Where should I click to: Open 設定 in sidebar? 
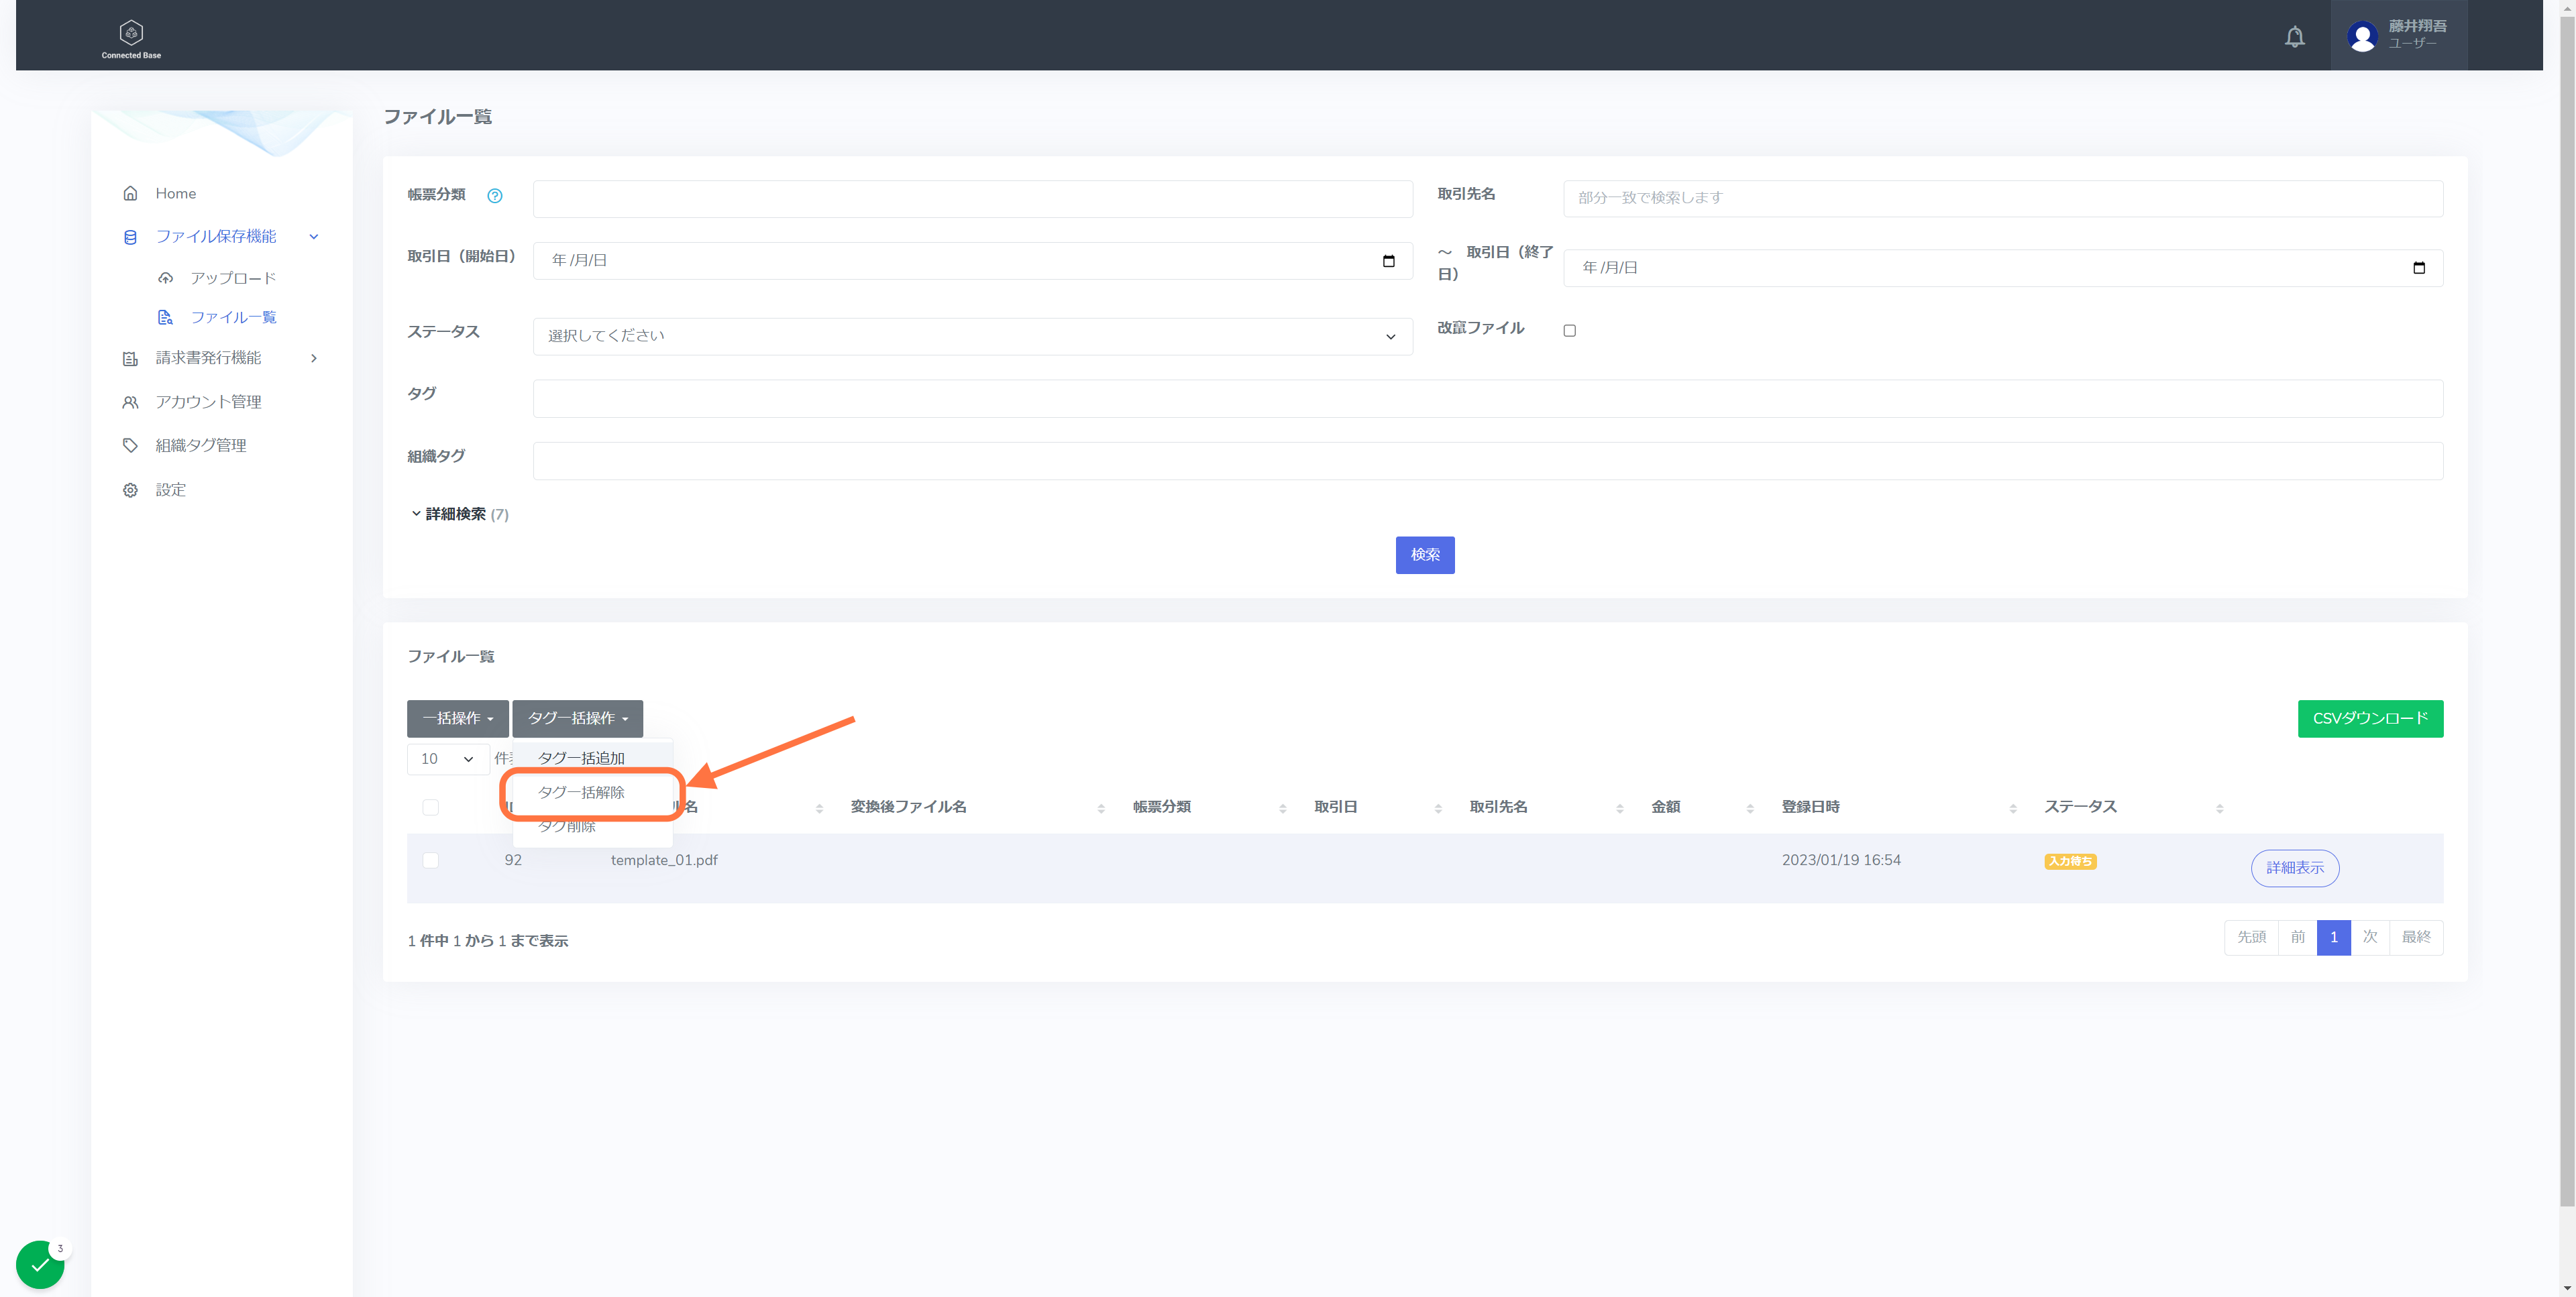[170, 490]
